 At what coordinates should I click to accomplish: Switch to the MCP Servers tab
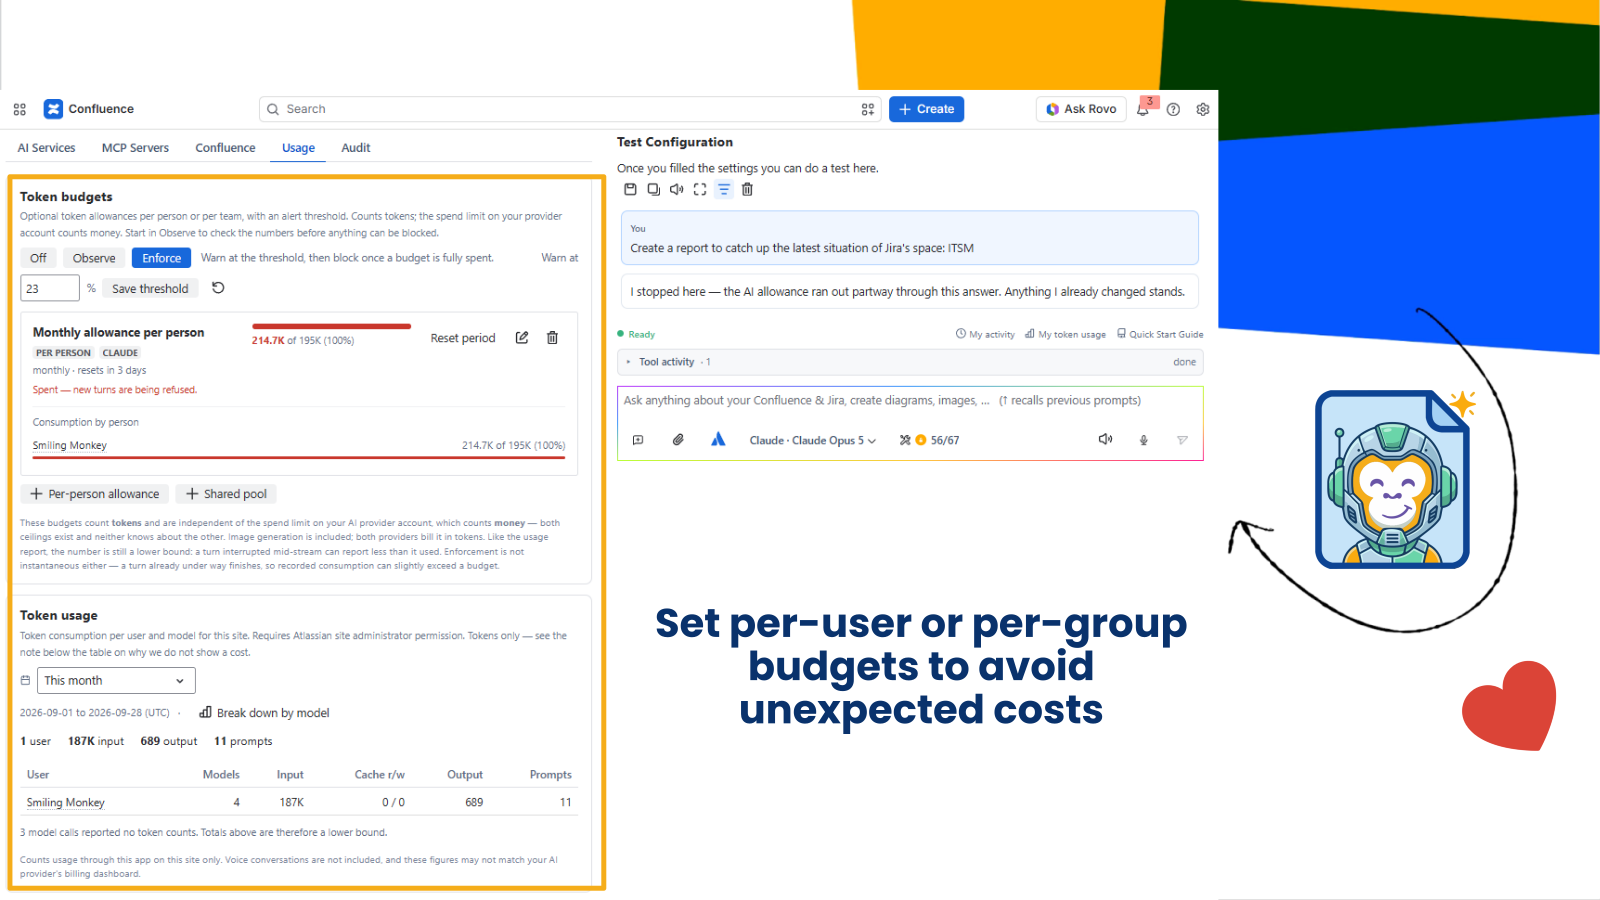135,148
